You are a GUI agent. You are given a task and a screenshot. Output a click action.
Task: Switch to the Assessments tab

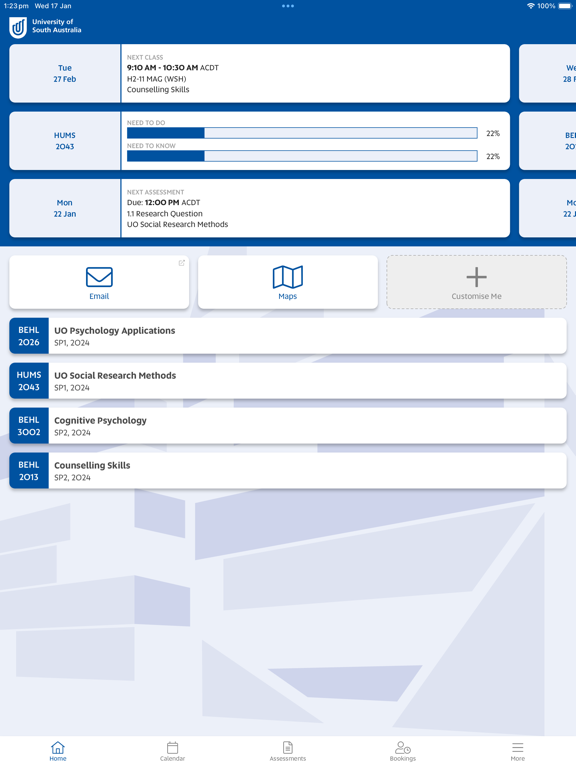288,751
